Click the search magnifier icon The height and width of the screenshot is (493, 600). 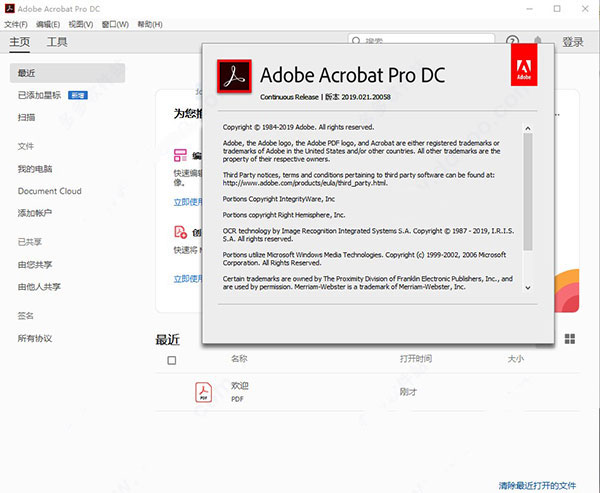[x=356, y=41]
